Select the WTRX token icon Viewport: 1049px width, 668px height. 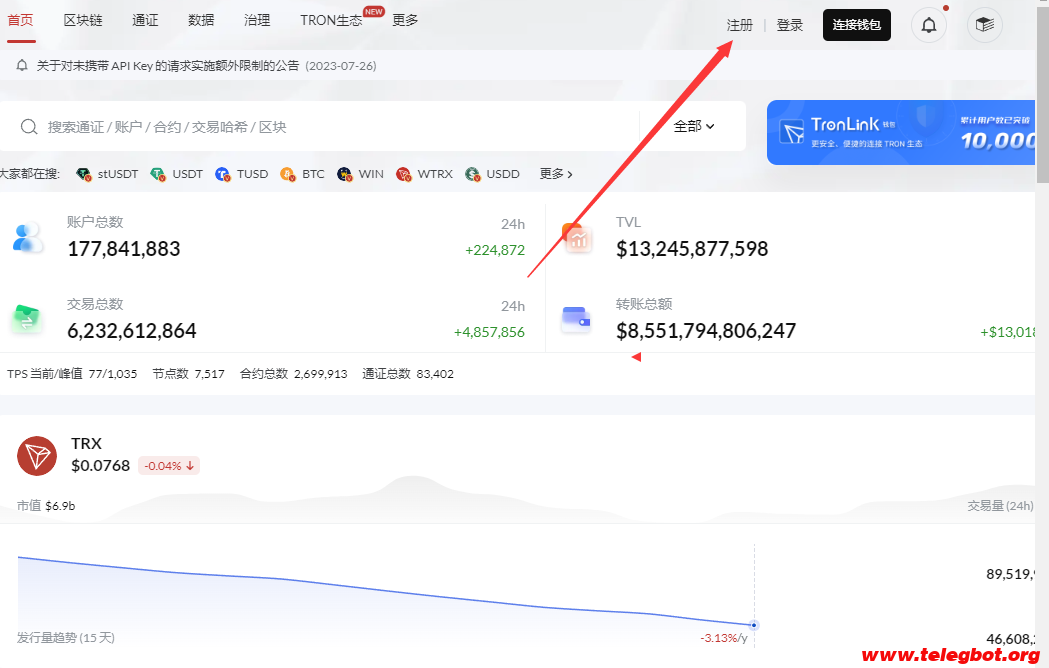403,174
